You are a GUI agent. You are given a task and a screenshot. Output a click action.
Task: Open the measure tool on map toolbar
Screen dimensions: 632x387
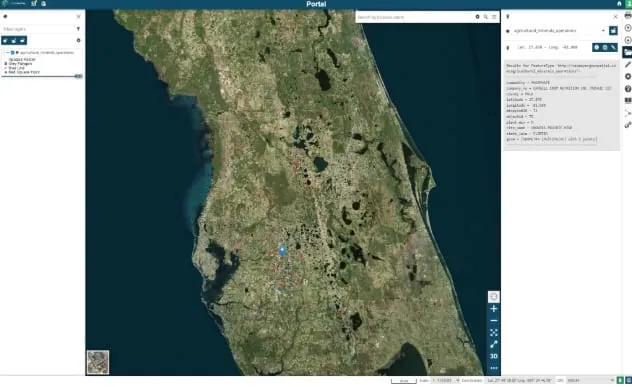point(493,344)
